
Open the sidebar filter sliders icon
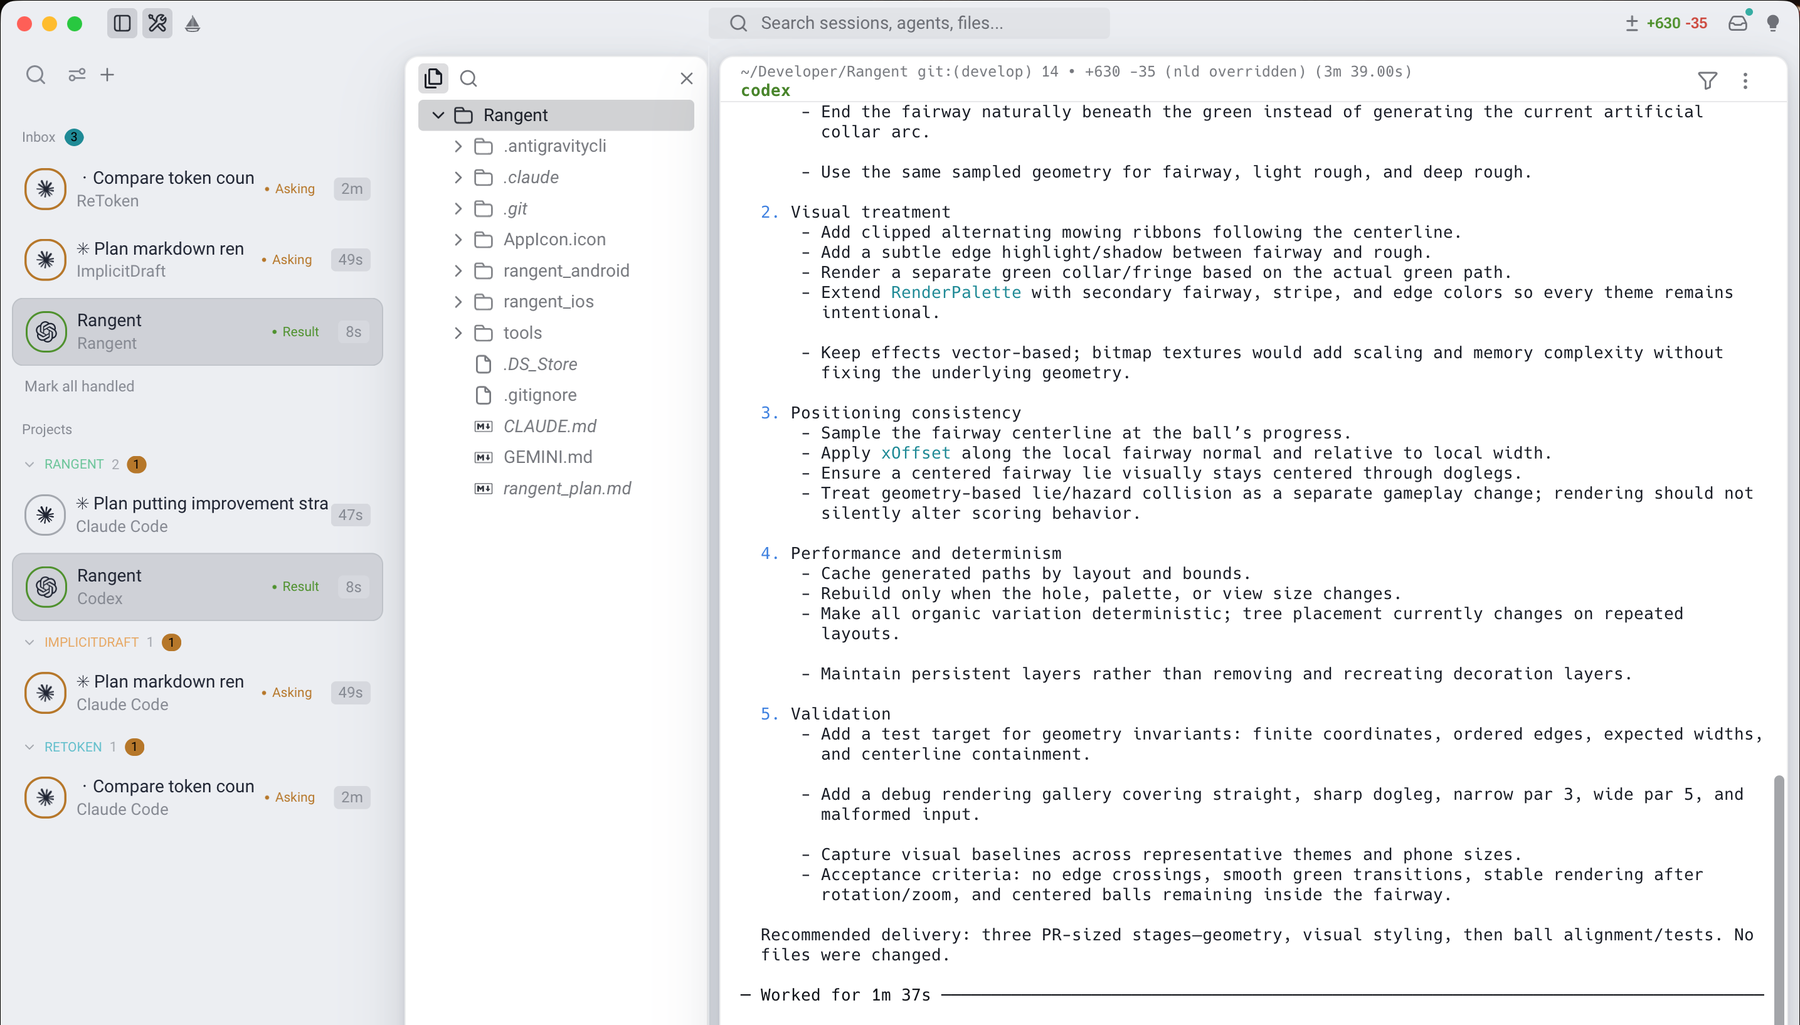pyautogui.click(x=77, y=75)
